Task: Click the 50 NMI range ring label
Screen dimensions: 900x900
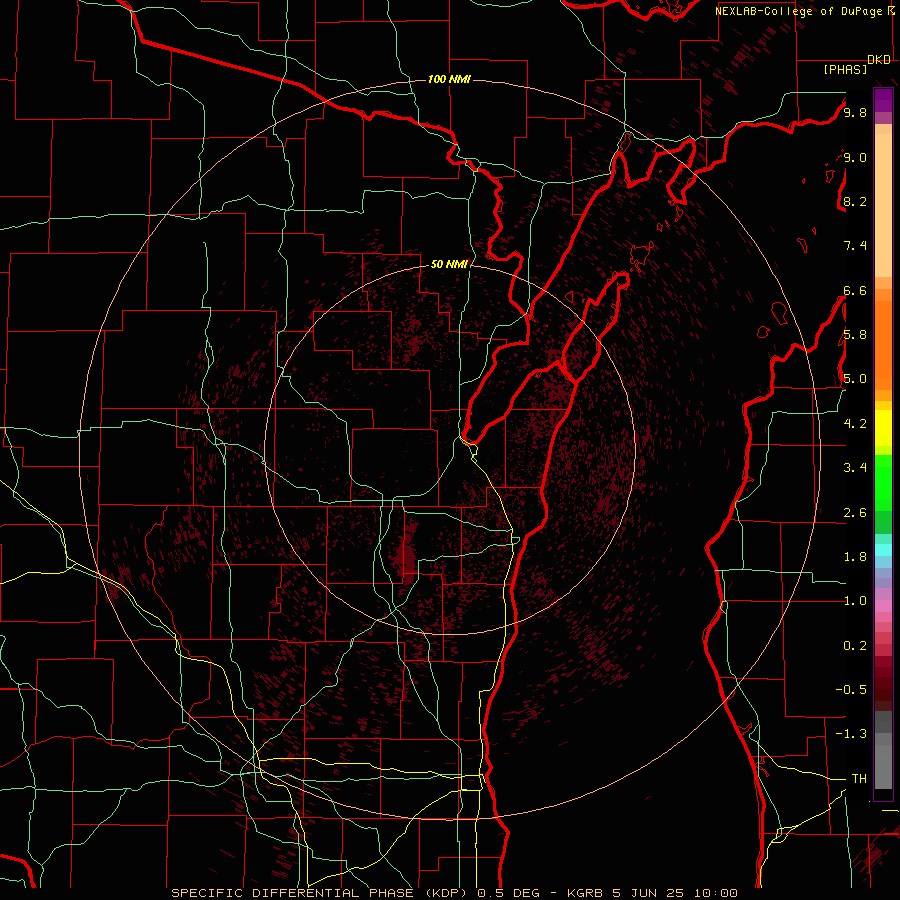Action: 449,264
